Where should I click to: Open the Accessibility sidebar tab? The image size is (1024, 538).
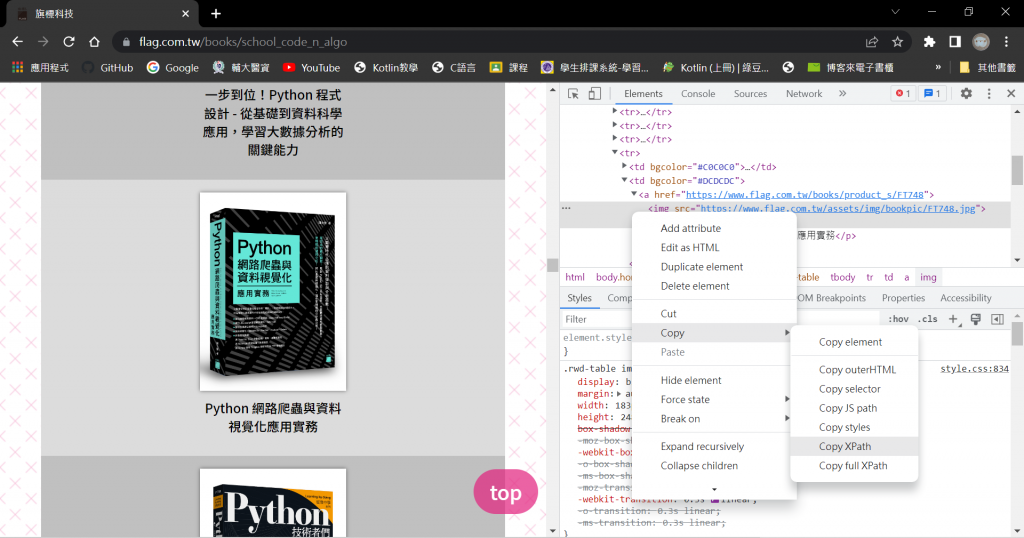tap(966, 298)
